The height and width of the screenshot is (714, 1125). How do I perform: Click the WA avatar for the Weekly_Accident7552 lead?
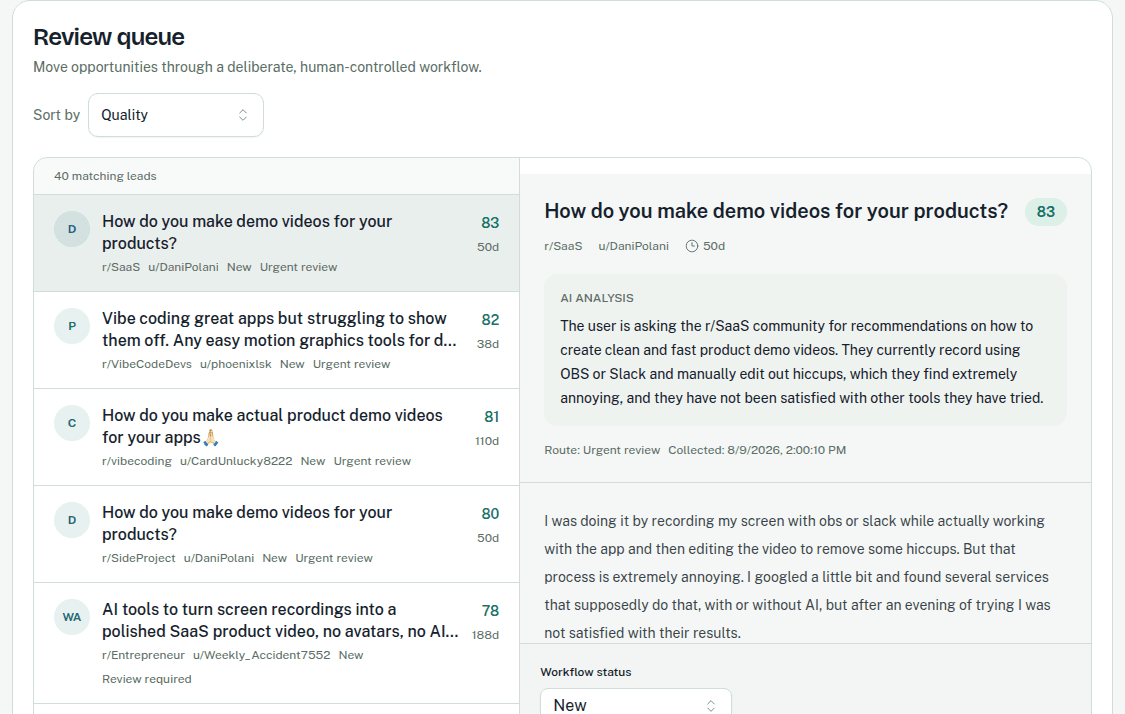[72, 616]
